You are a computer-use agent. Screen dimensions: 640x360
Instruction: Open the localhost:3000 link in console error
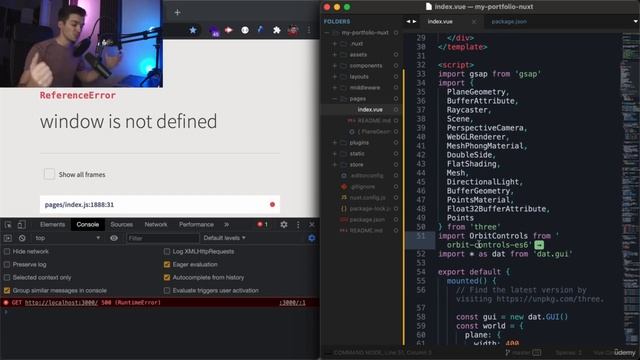click(x=61, y=302)
